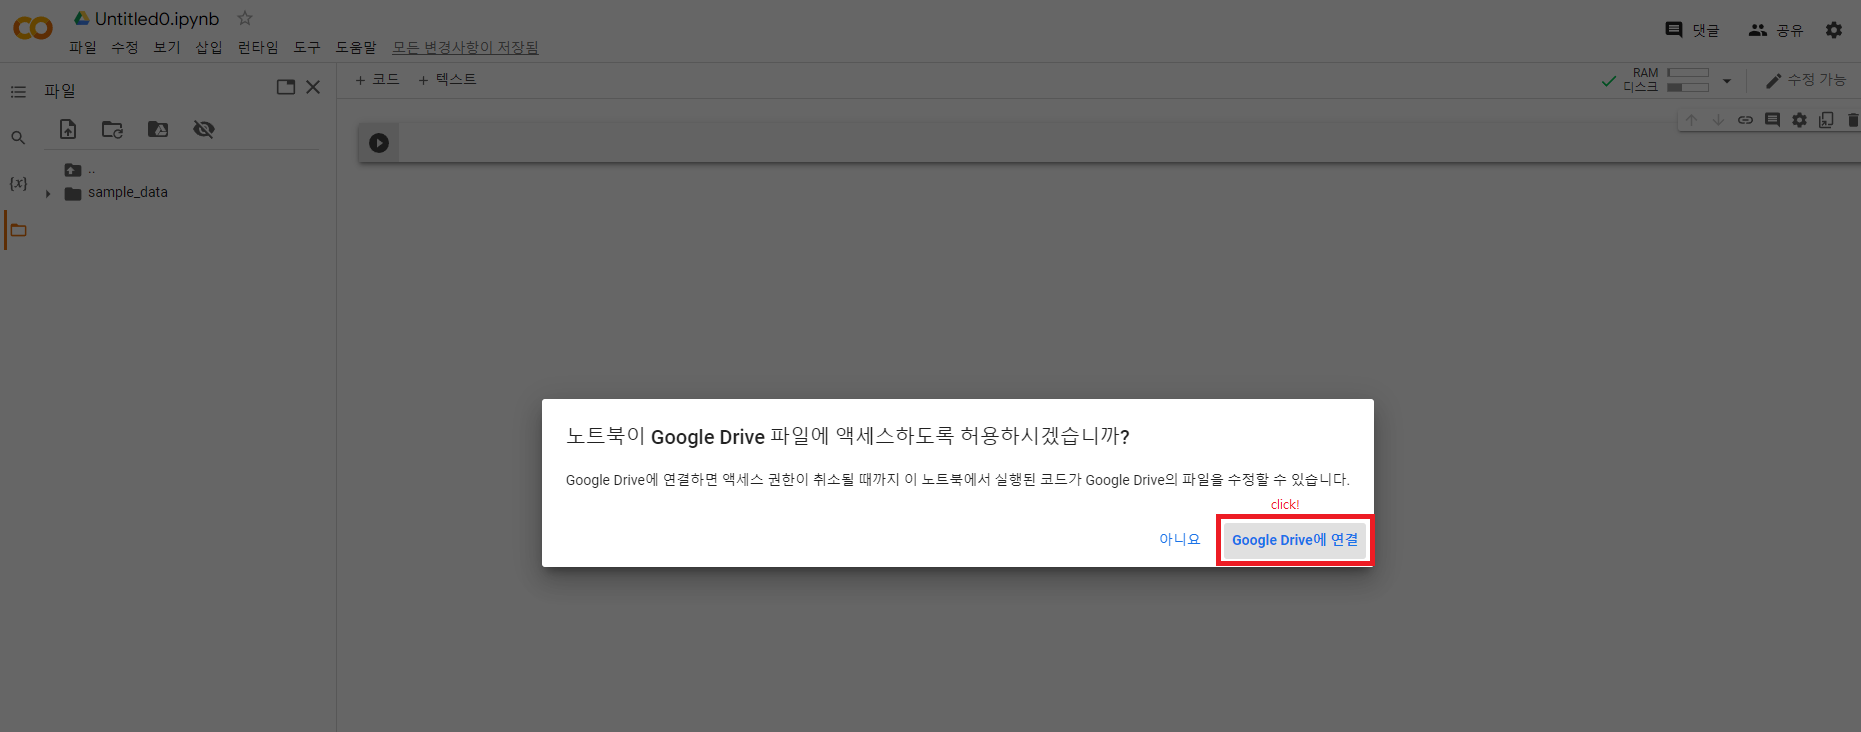Move cell up arrow icon
Viewport: 1861px width, 732px height.
pos(1692,120)
